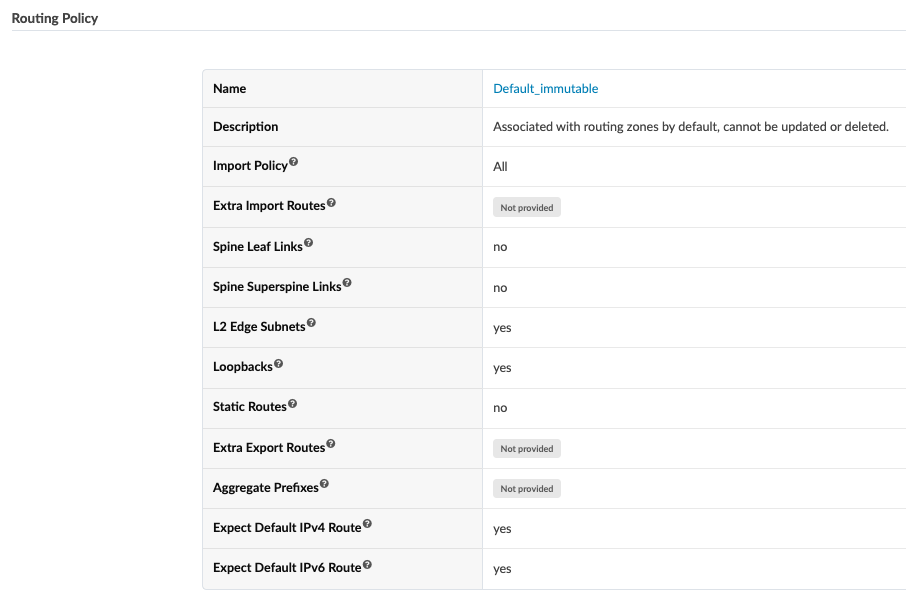Image resolution: width=906 pixels, height=602 pixels.
Task: Click help icon beside Spine Superspine Links
Action: [347, 283]
